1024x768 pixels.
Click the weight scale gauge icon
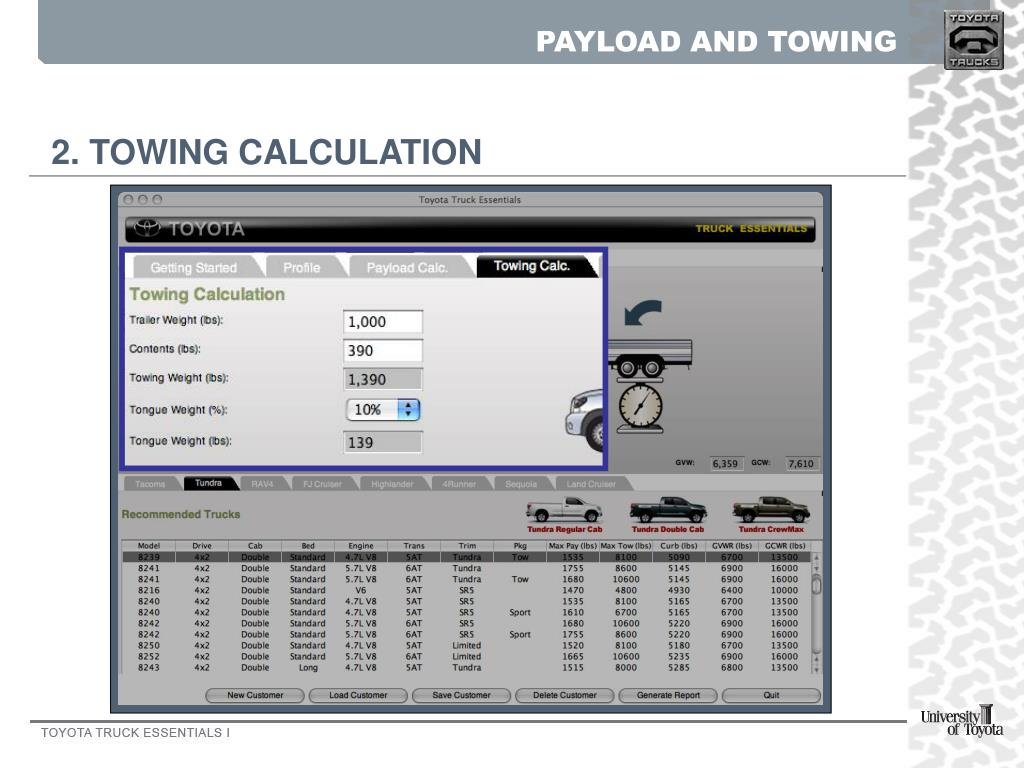pos(641,408)
